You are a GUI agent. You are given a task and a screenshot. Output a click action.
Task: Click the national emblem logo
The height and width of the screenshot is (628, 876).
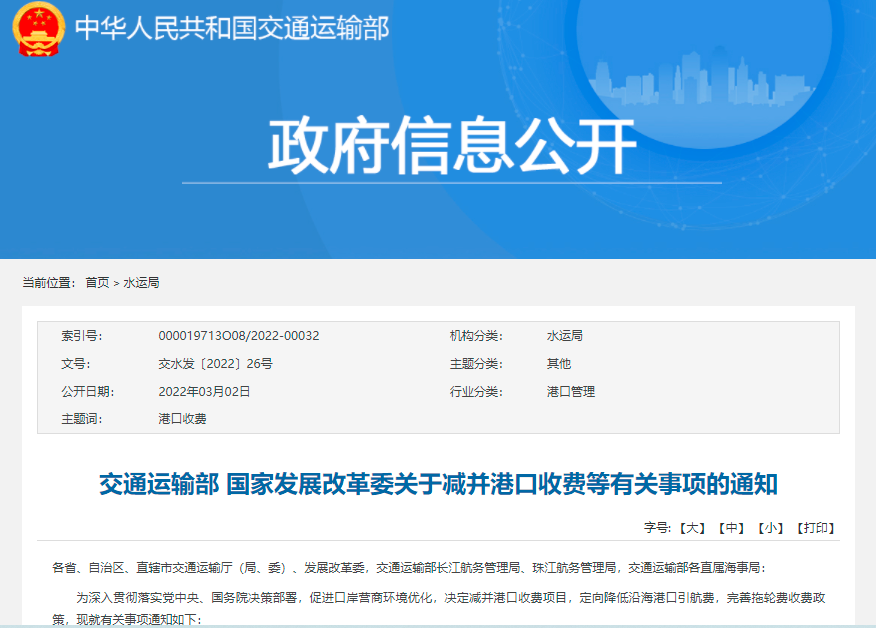pyautogui.click(x=38, y=28)
